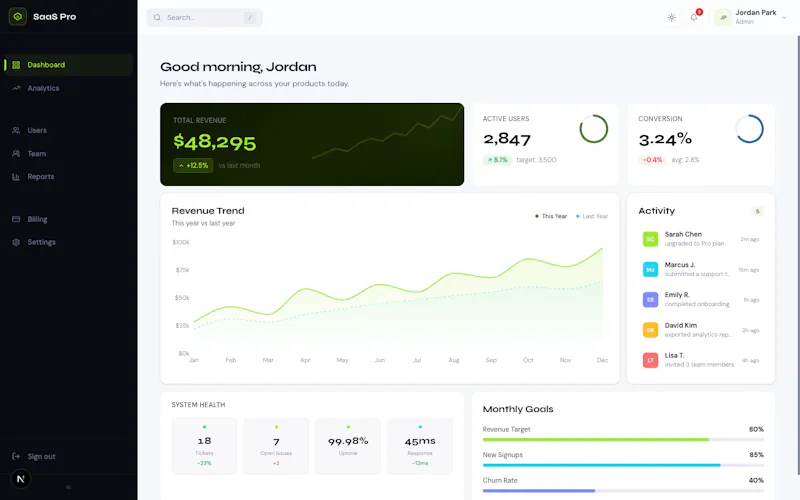Click the Revenue Target progress bar
The width and height of the screenshot is (800, 500).
pyautogui.click(x=623, y=440)
